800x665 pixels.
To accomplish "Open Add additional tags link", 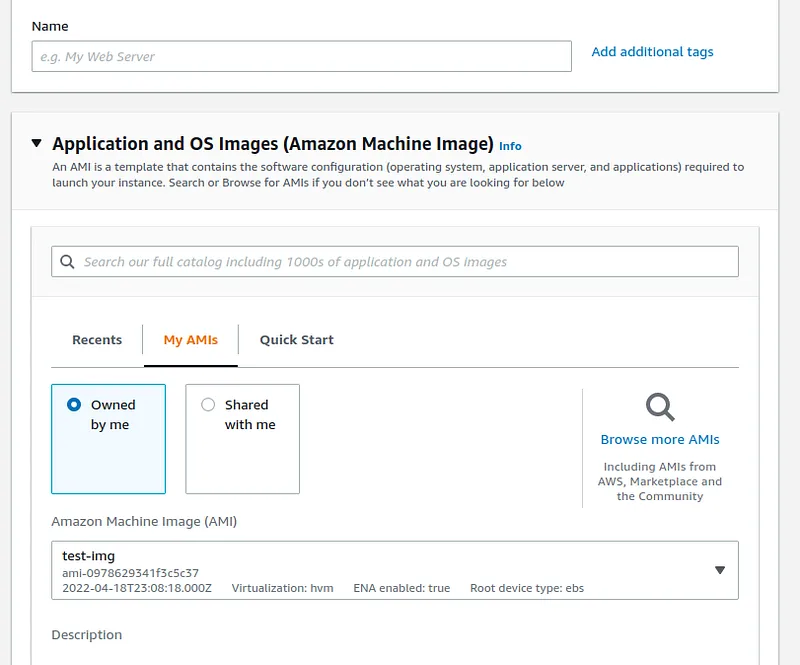I will 652,52.
